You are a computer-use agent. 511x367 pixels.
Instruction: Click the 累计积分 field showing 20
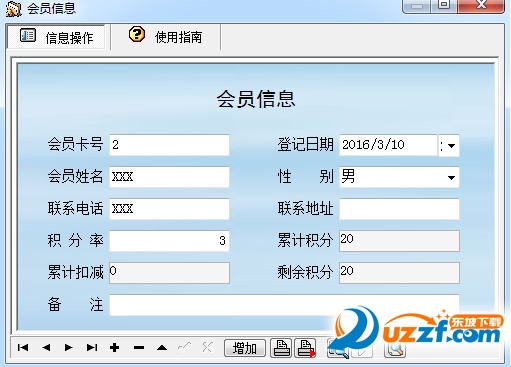[399, 241]
